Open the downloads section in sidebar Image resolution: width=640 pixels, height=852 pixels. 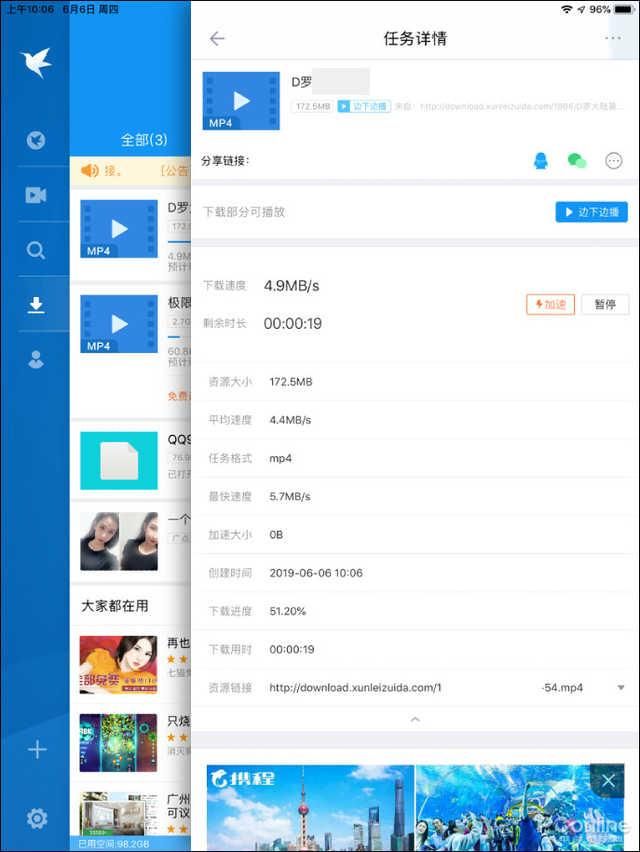(36, 306)
